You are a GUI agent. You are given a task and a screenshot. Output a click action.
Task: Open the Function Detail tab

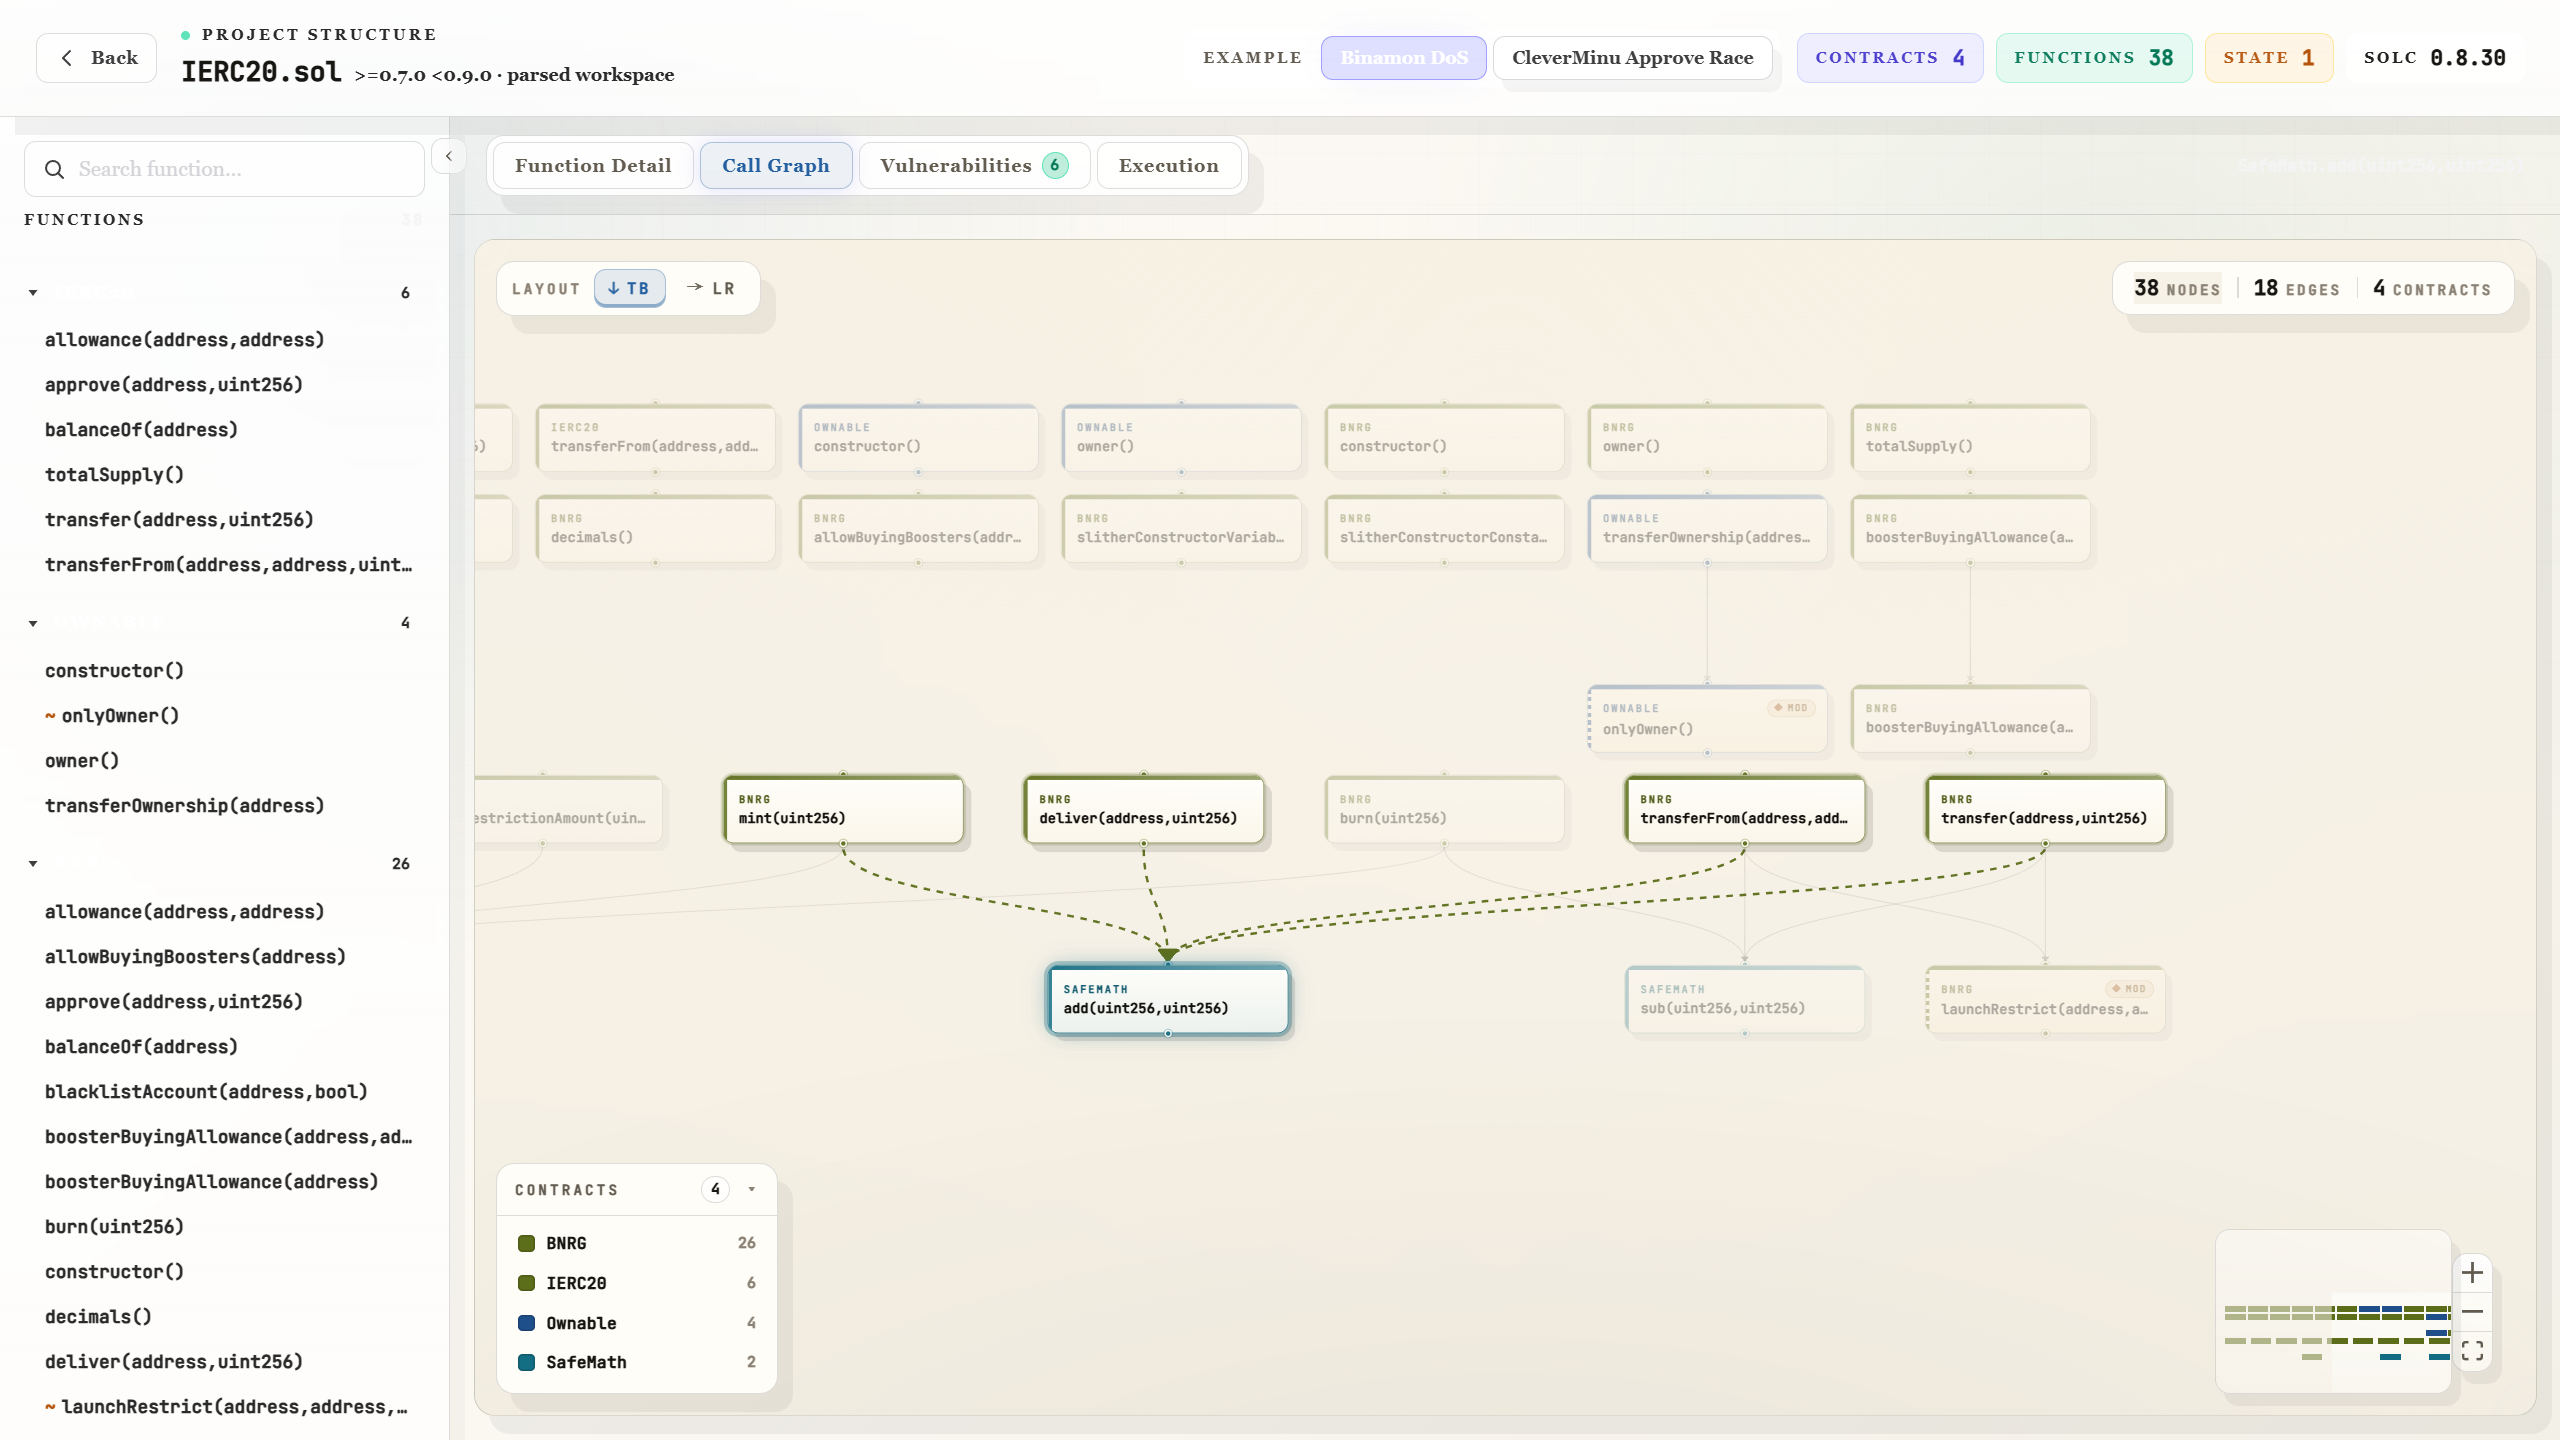click(x=593, y=165)
